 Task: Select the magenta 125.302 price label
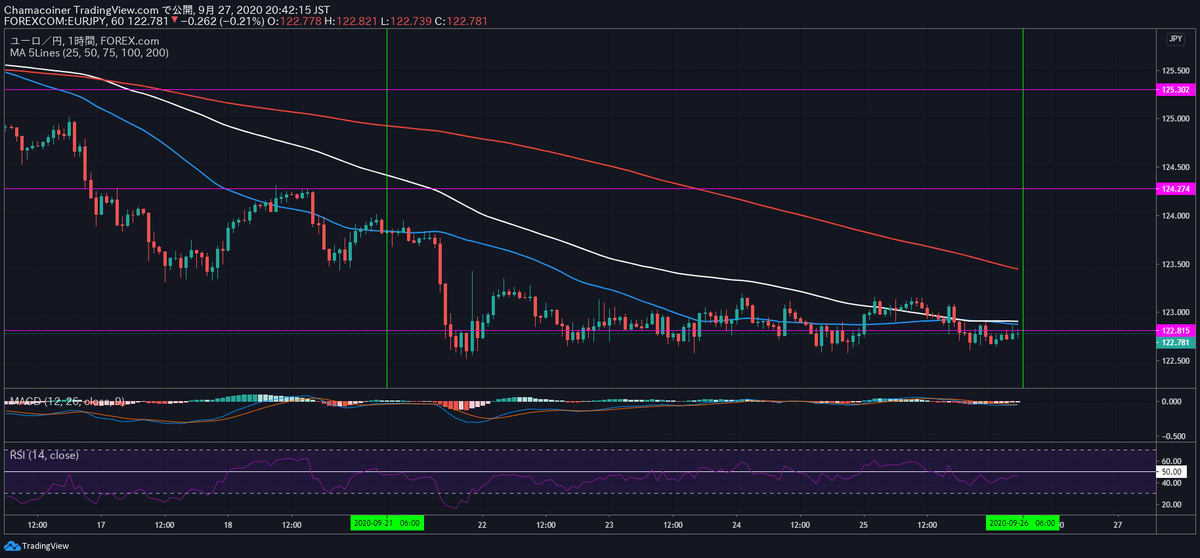pos(1174,89)
